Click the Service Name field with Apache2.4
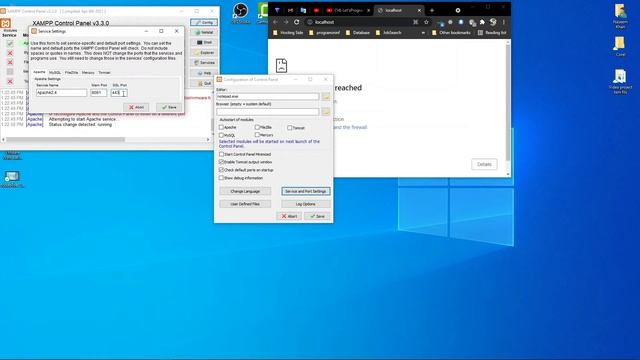640x360 pixels. pyautogui.click(x=61, y=93)
